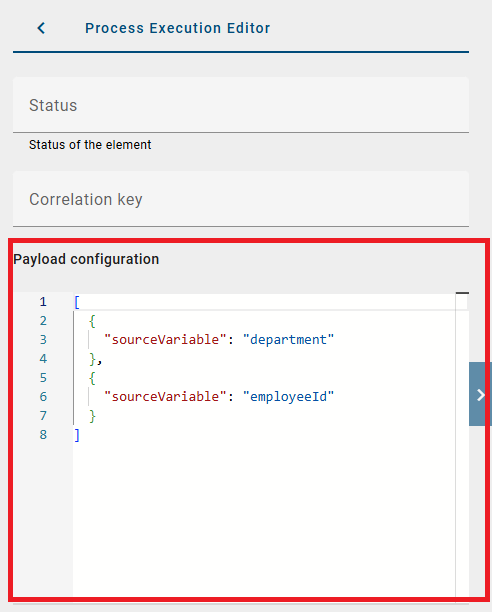Click the "employeeId" value in the code
Viewport: 492px width, 612px height.
coord(288,397)
